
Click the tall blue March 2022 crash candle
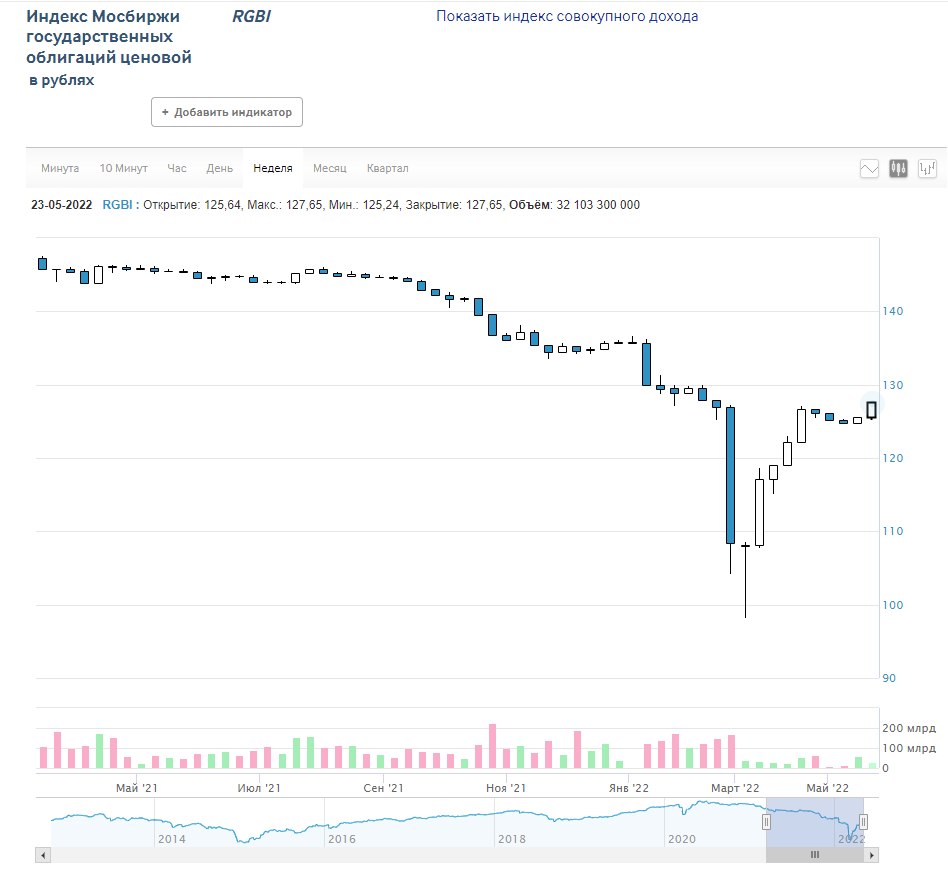point(730,475)
